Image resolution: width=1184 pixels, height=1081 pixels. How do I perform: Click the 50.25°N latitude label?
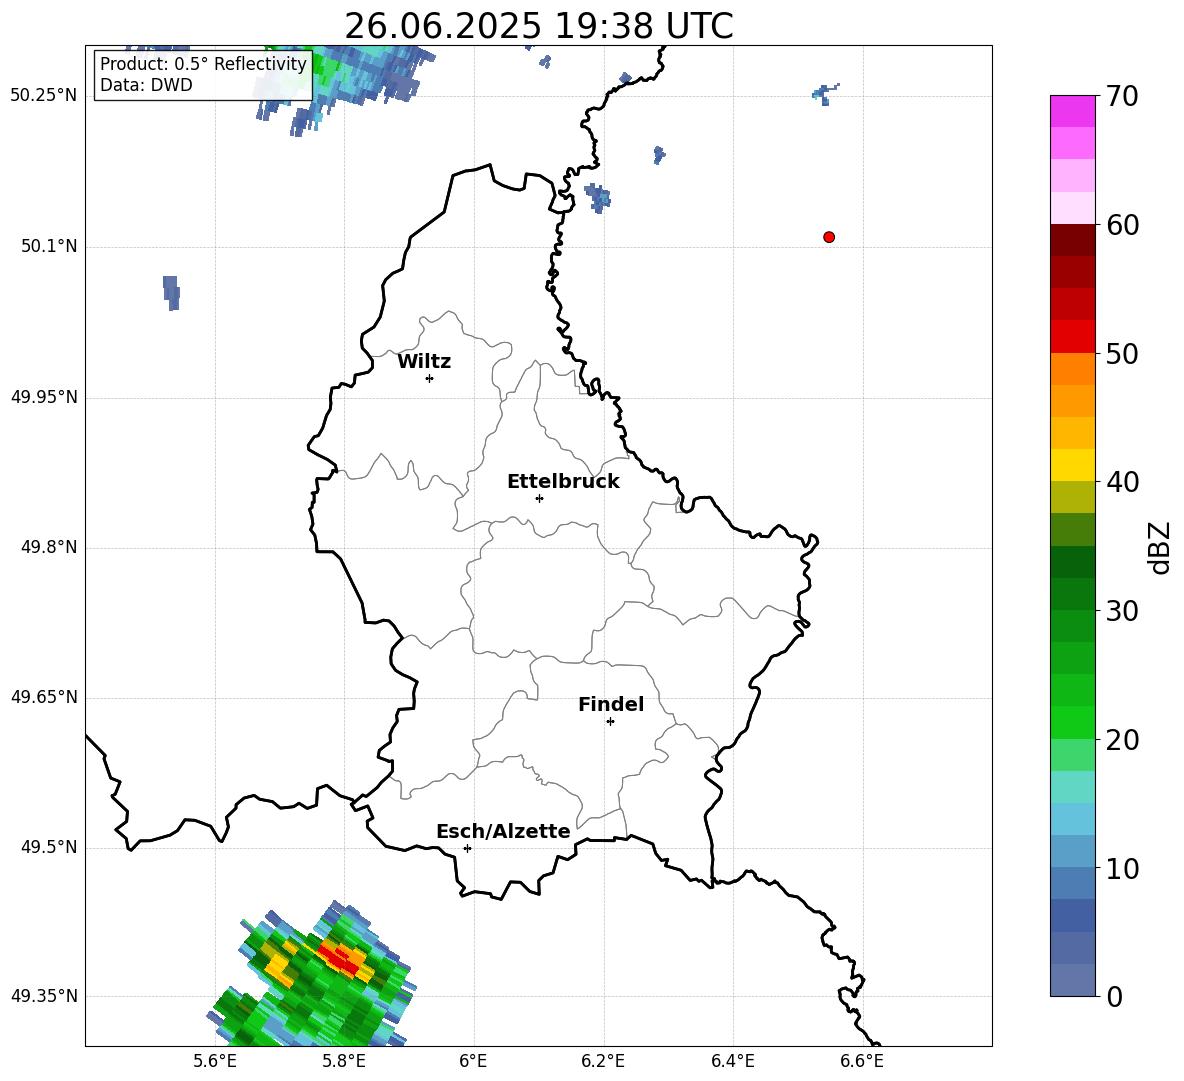pos(44,95)
